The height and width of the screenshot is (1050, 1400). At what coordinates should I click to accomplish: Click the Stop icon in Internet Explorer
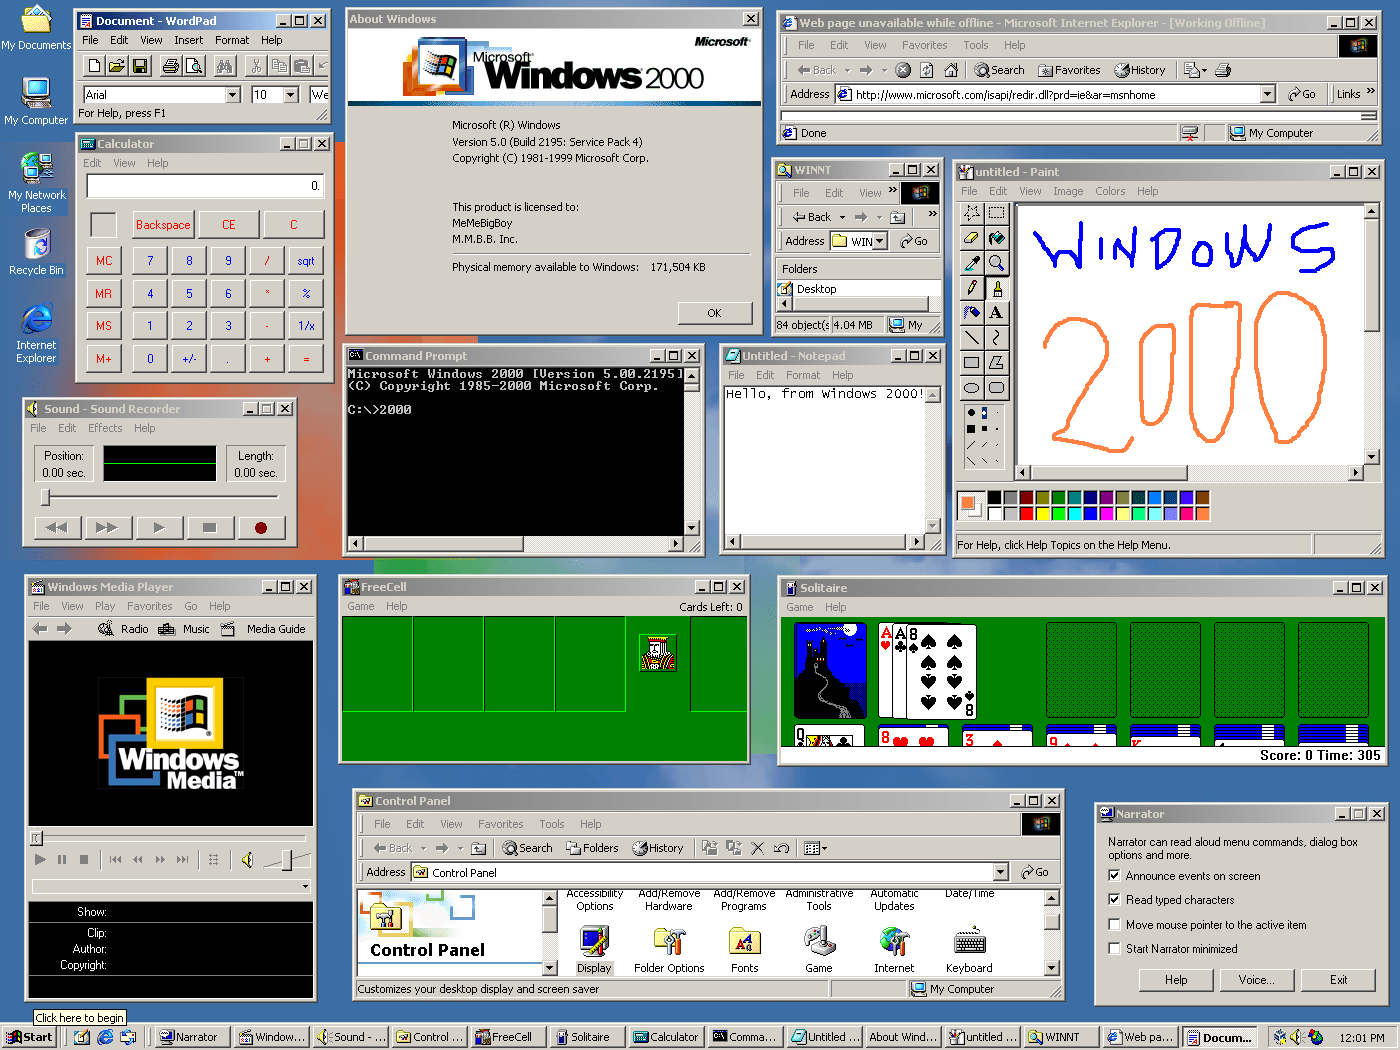pos(903,70)
